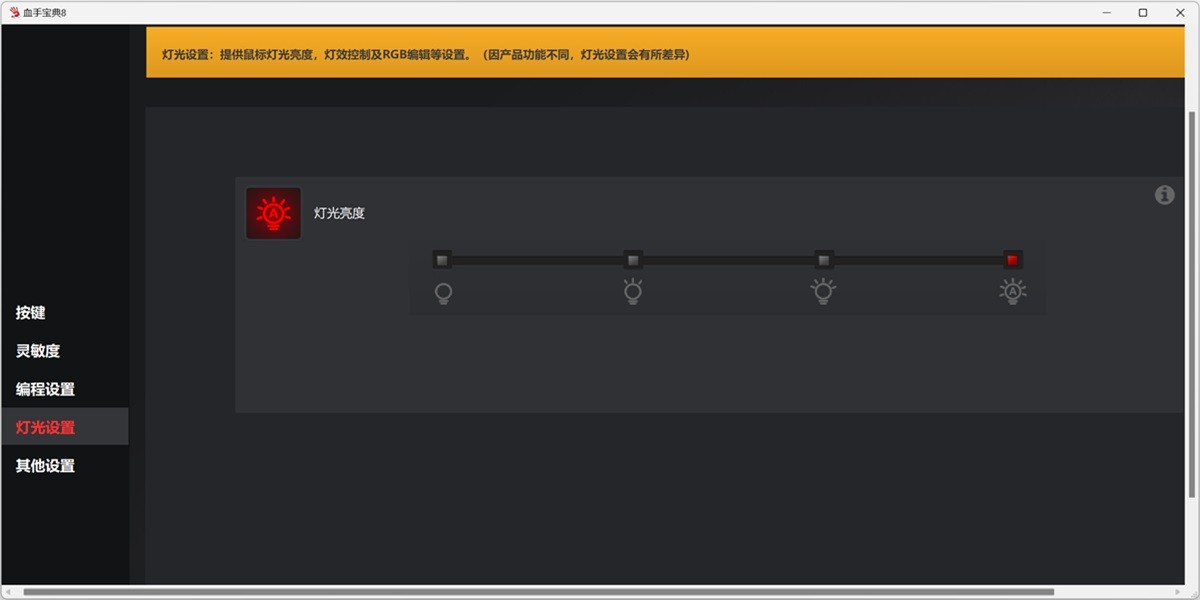1200x600 pixels.
Task: Select the high brightness bulb icon
Action: click(823, 292)
